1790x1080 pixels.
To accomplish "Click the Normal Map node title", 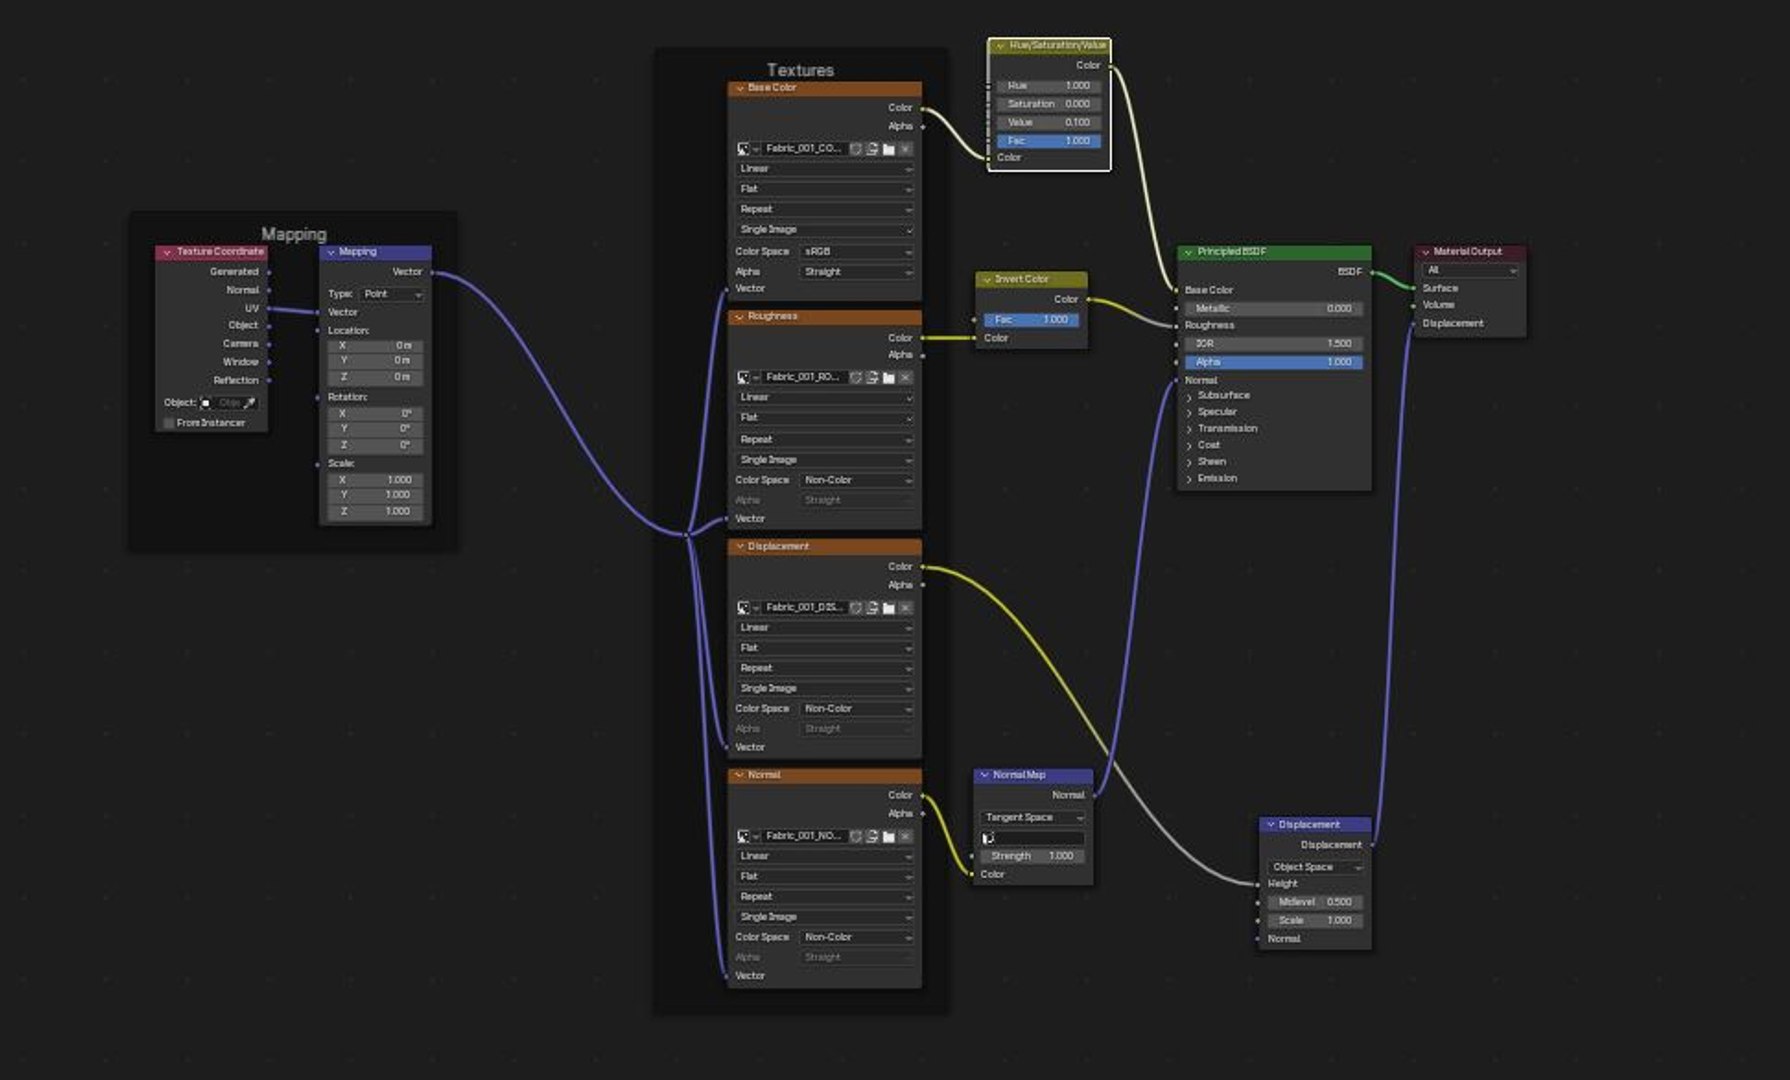I will (x=1019, y=775).
